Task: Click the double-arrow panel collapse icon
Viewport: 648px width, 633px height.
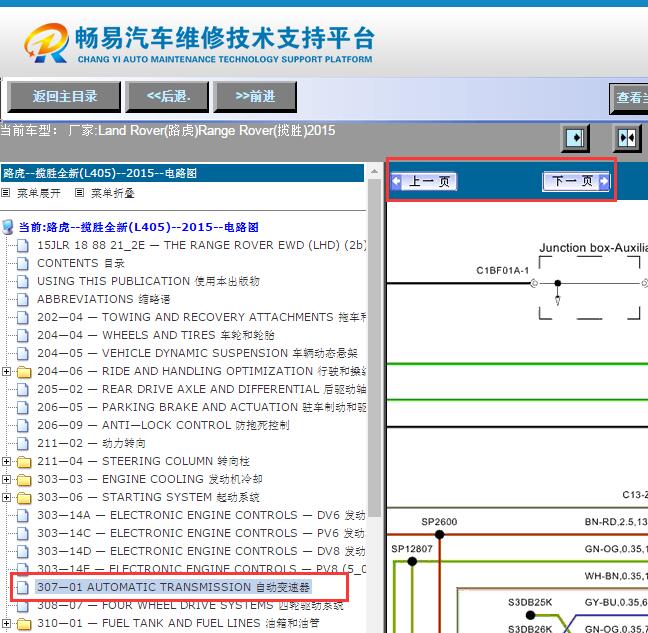Action: (627, 138)
